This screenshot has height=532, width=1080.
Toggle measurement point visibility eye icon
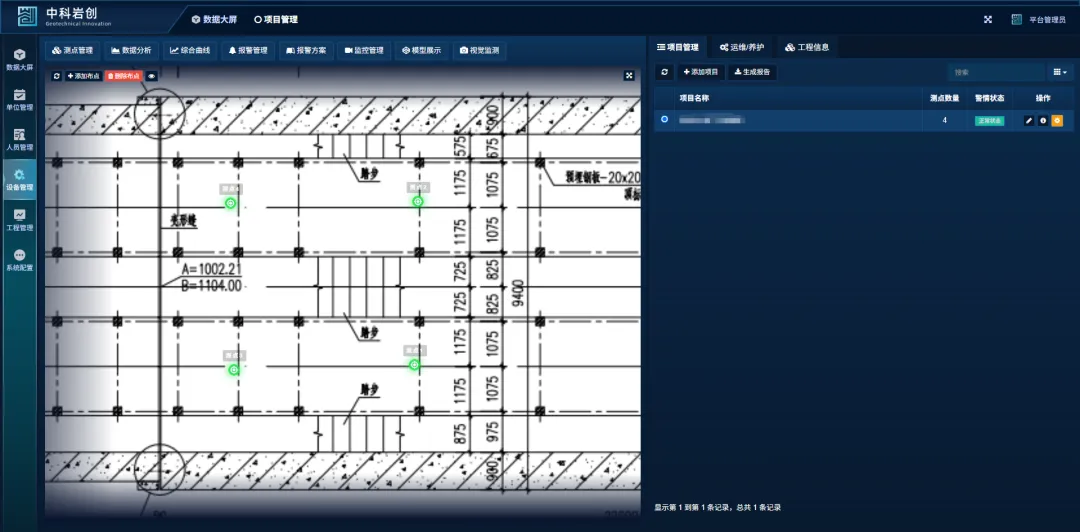[x=152, y=76]
